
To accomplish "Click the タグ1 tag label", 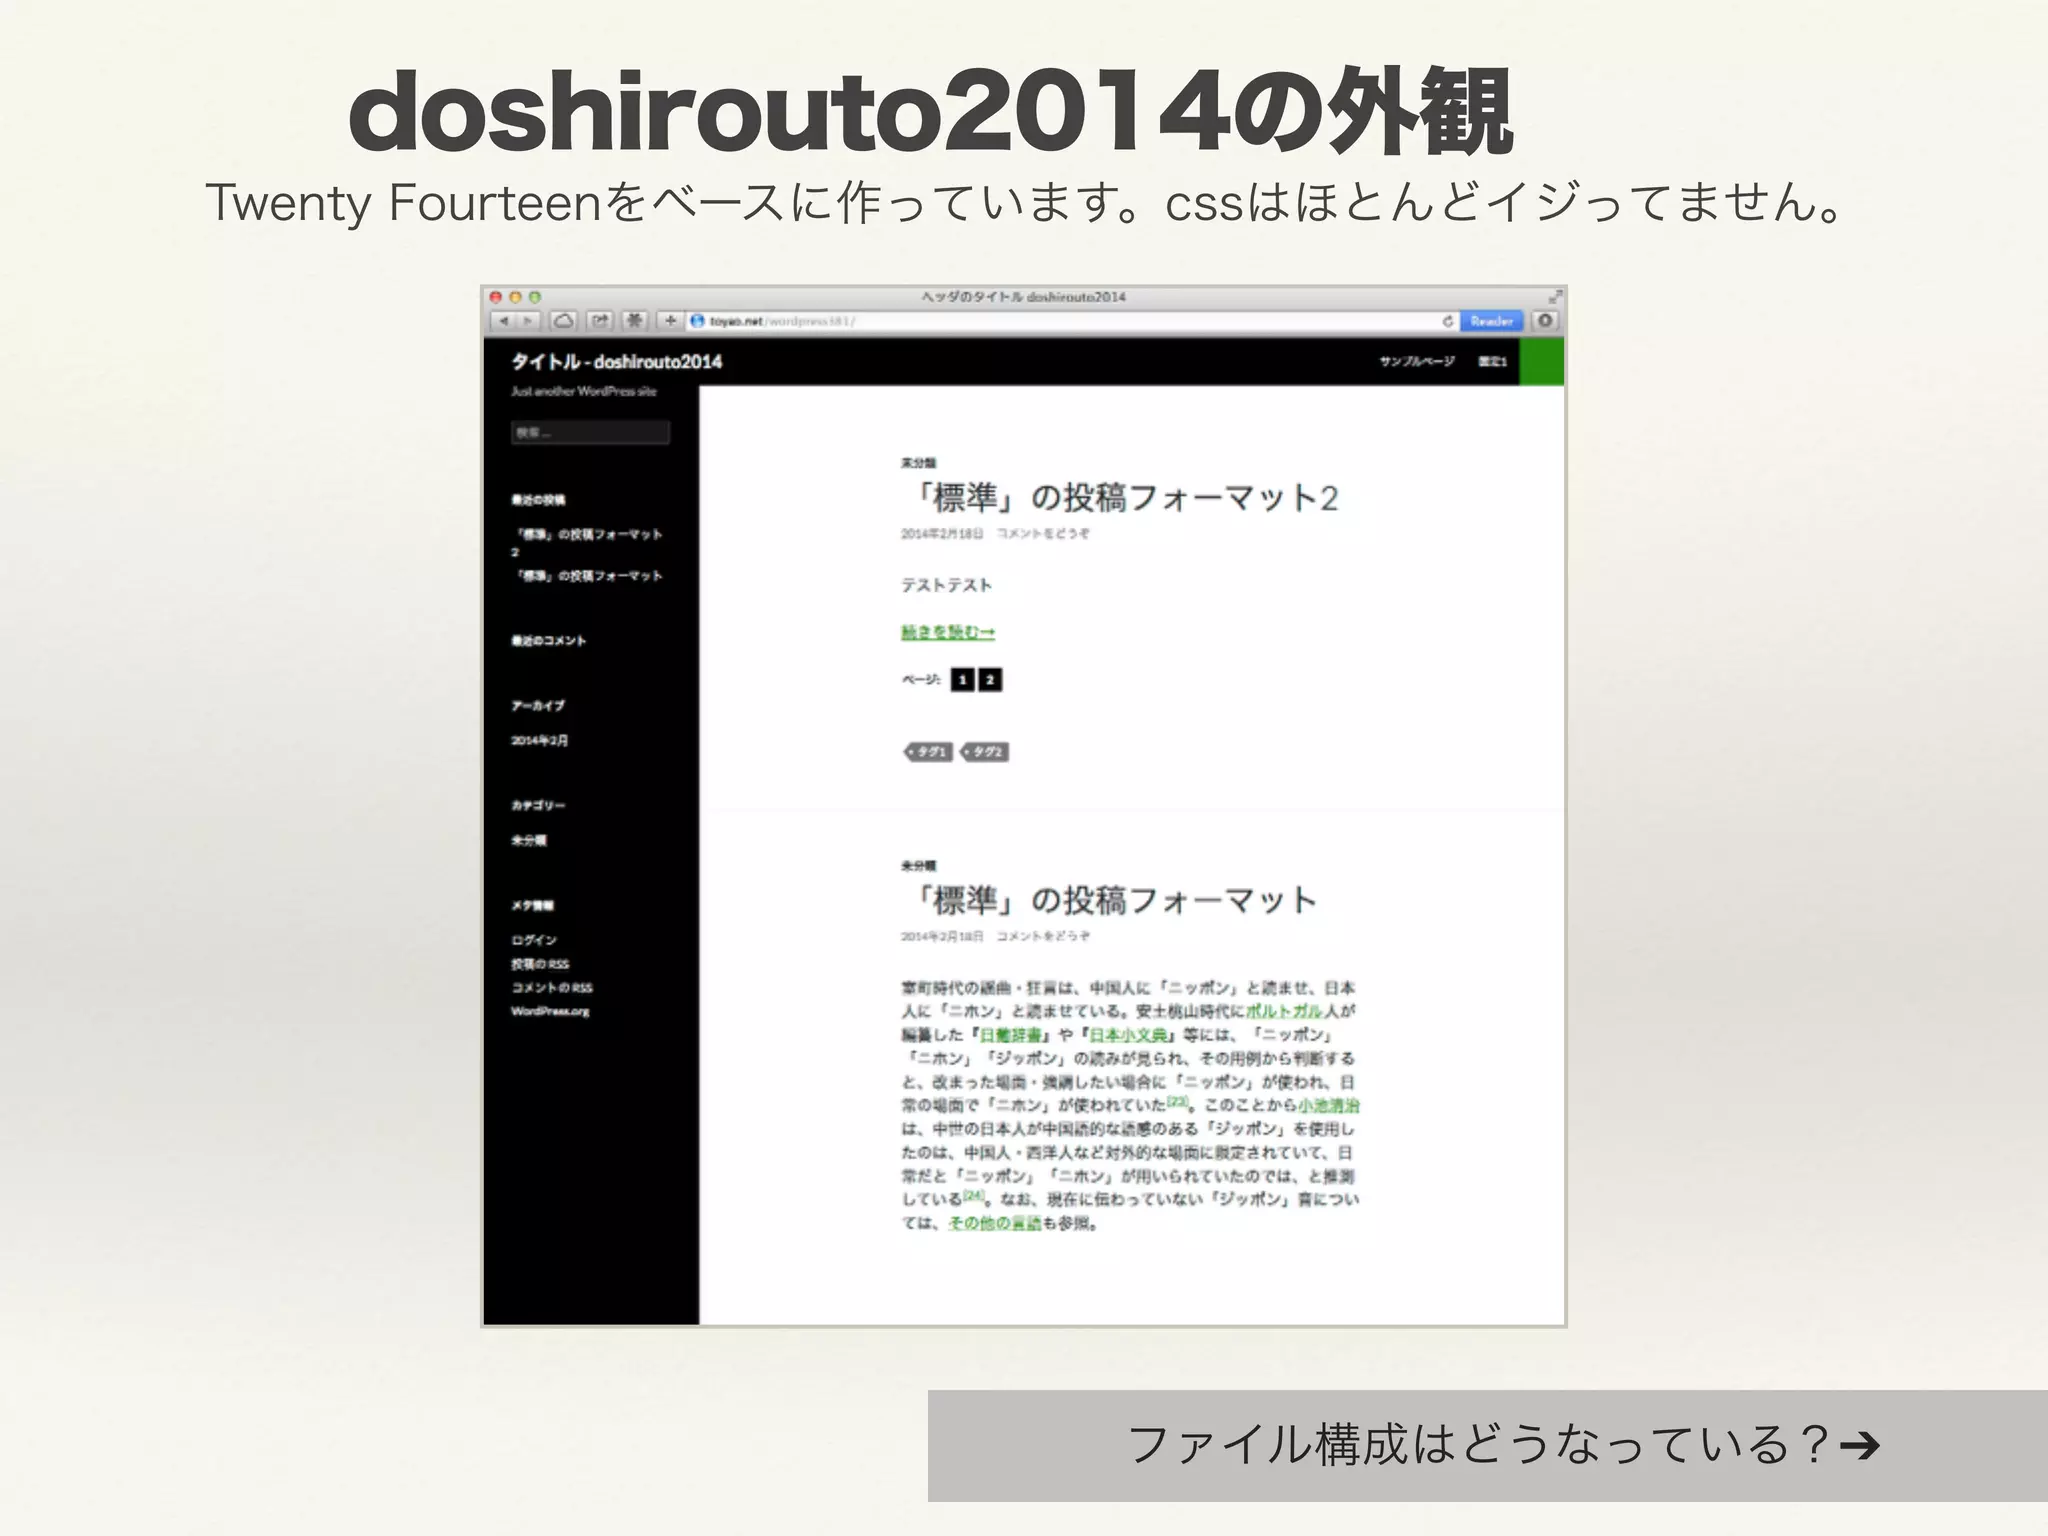I will pyautogui.click(x=929, y=751).
